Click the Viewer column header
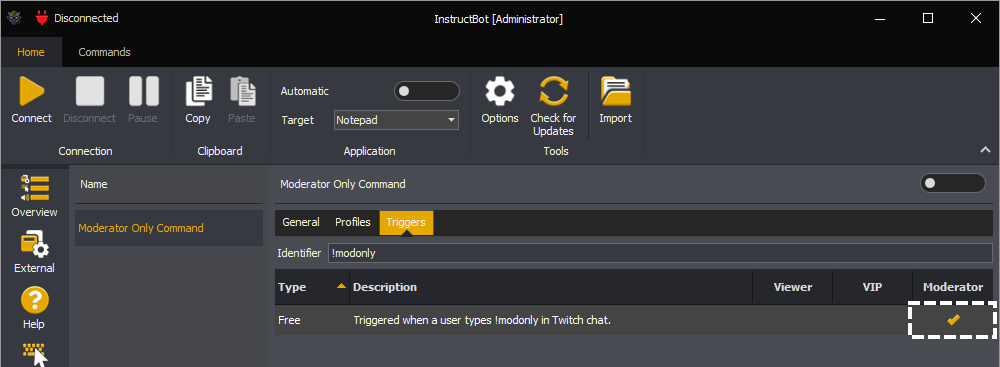 (x=793, y=287)
